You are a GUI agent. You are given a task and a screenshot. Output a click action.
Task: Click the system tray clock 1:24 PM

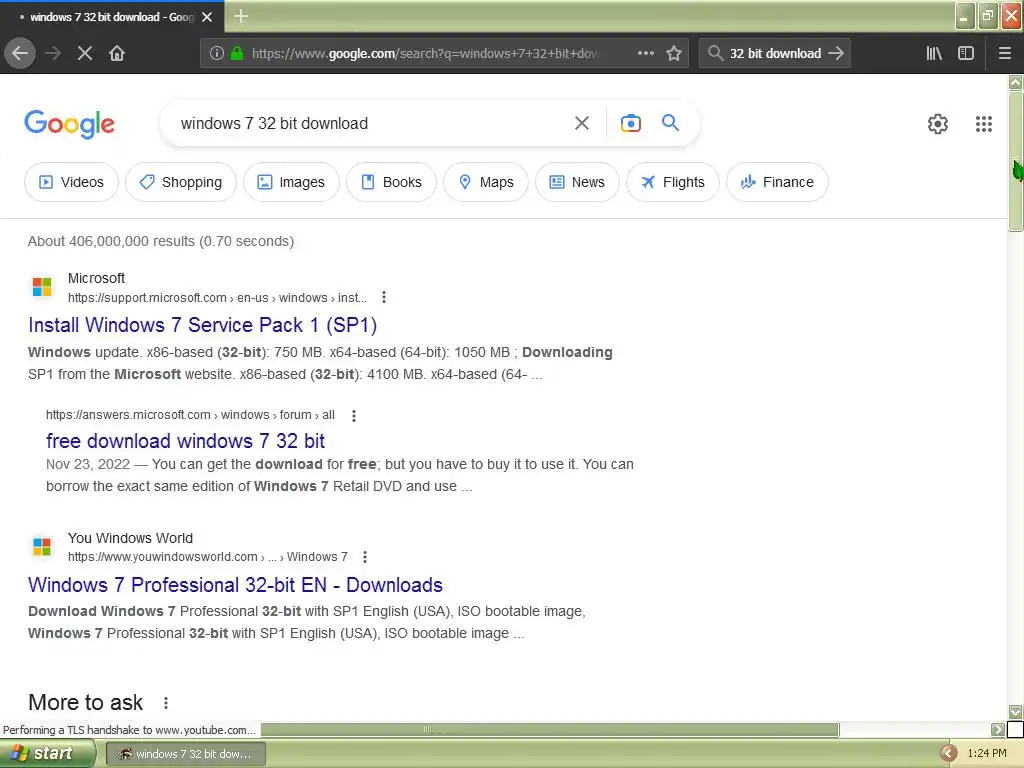(x=987, y=753)
